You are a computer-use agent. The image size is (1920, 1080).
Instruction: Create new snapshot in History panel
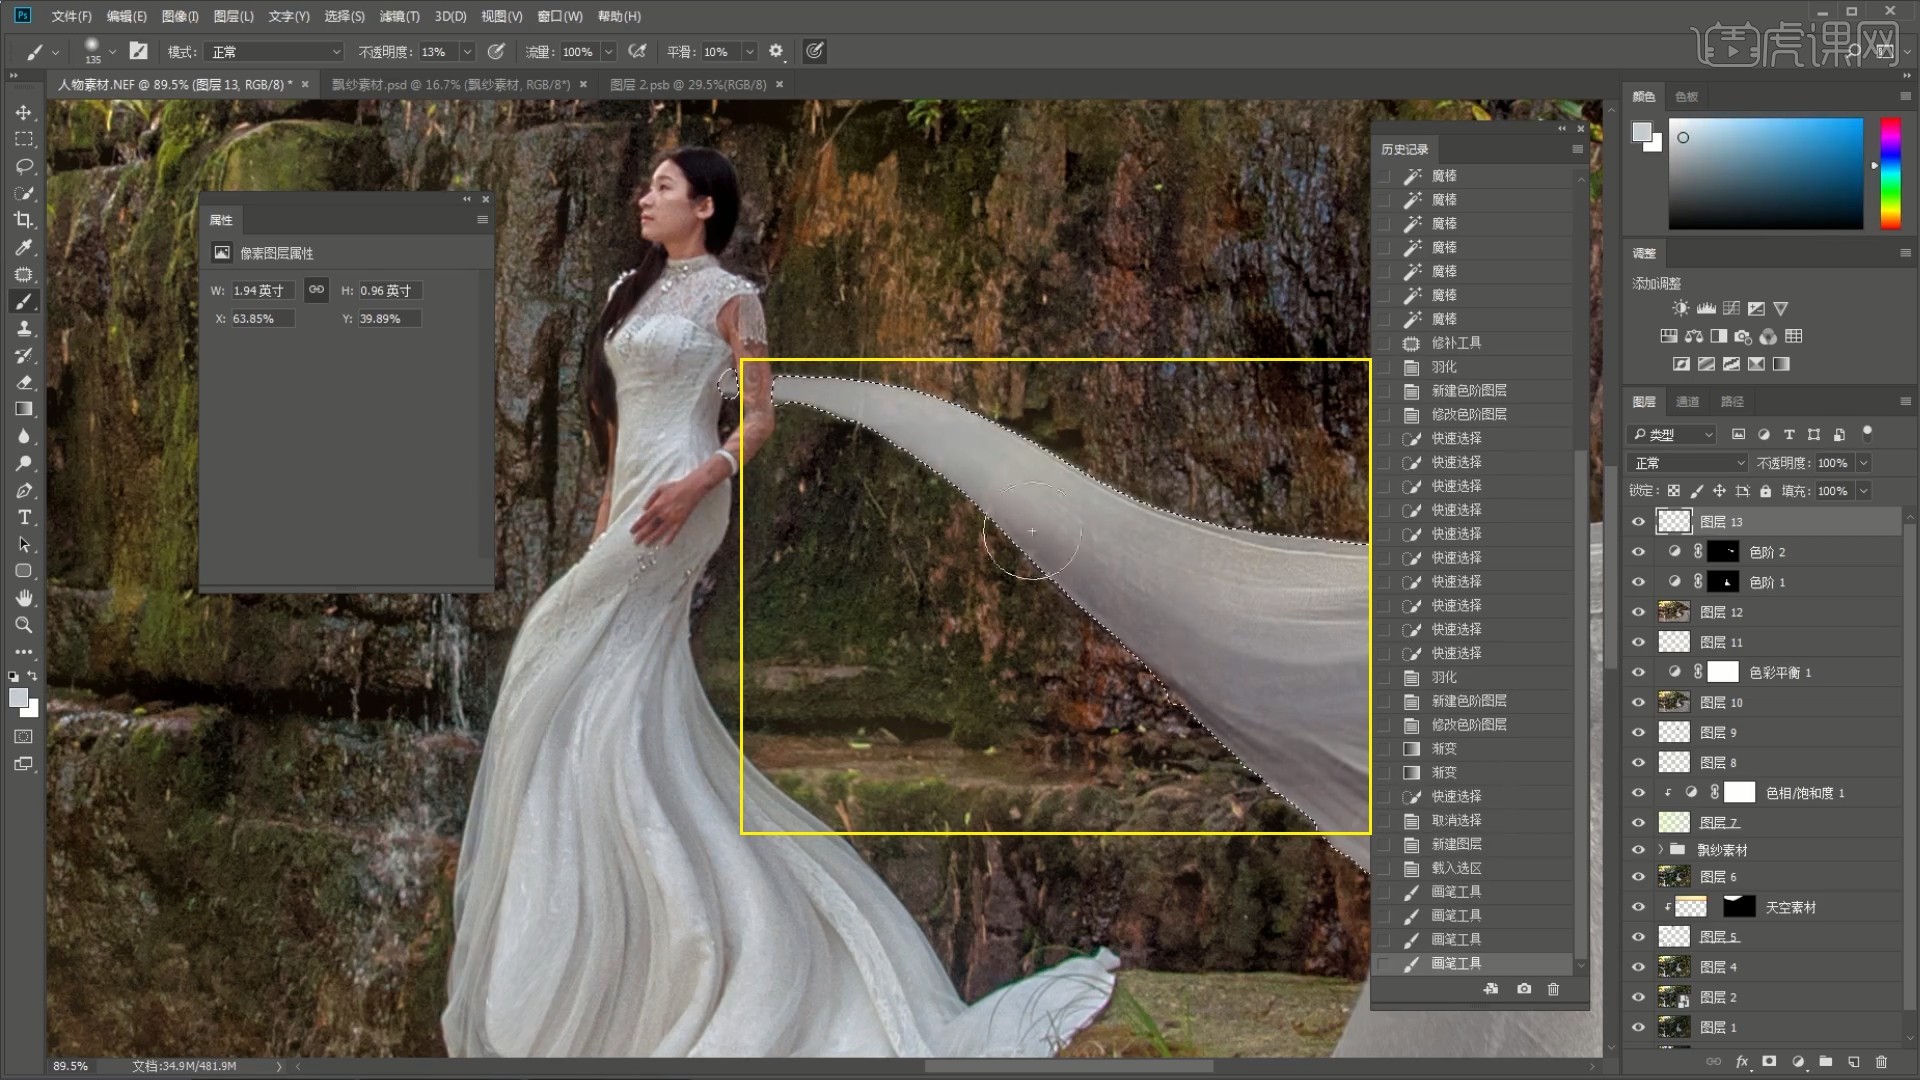point(1523,989)
